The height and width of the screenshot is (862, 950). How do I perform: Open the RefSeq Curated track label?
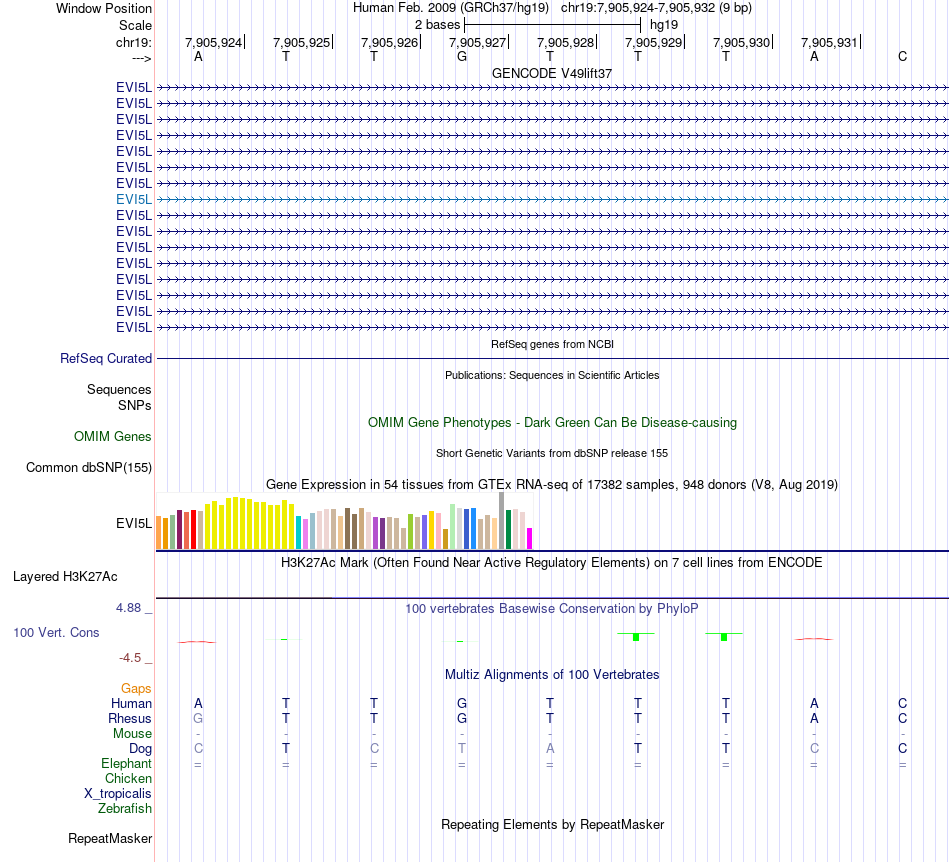pyautogui.click(x=106, y=359)
